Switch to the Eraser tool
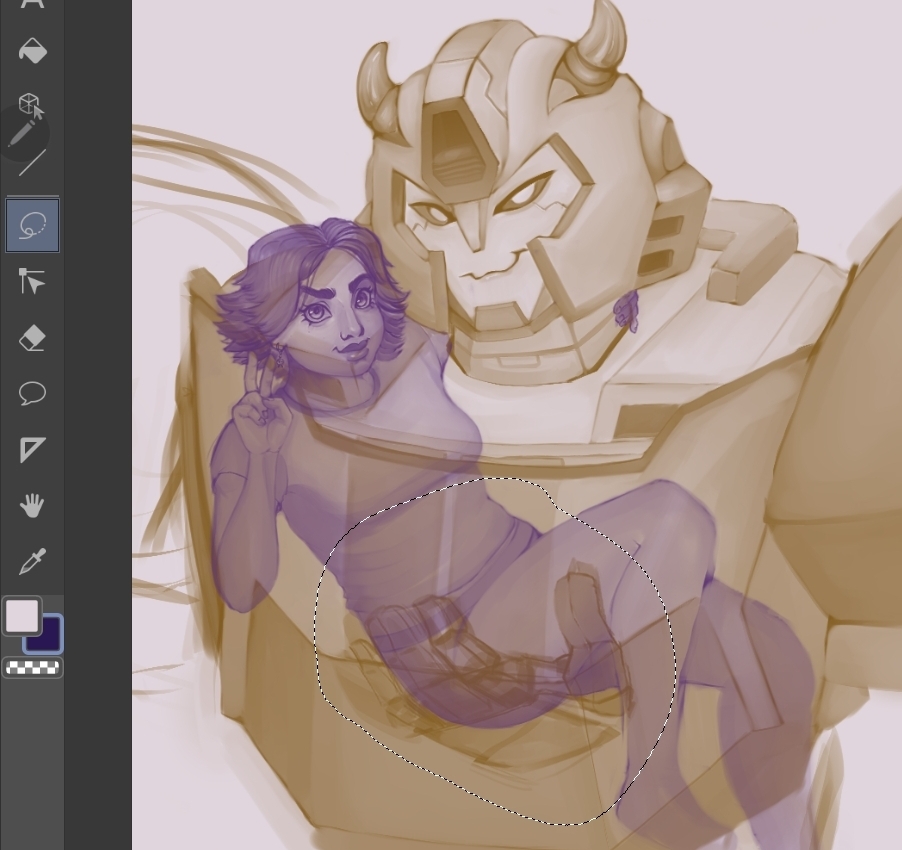 click(32, 338)
